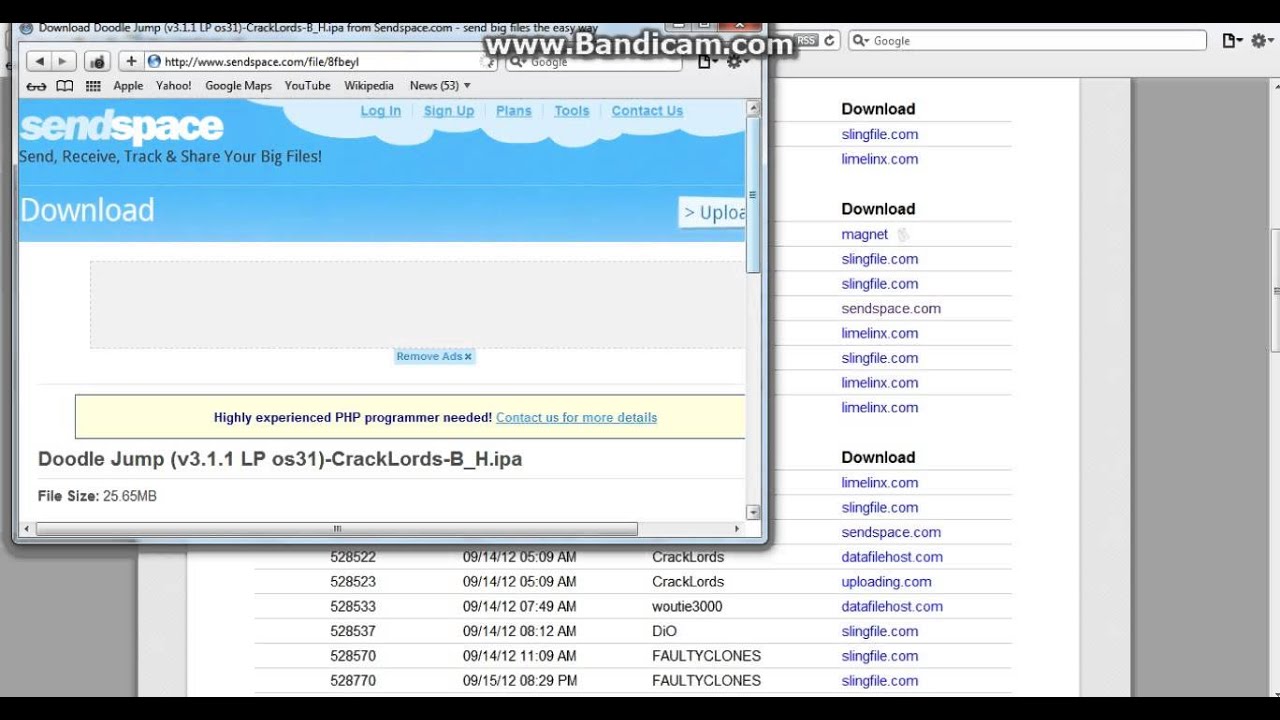
Task: Open search engine magnifier dropdown in Sendspace window
Action: tap(519, 62)
